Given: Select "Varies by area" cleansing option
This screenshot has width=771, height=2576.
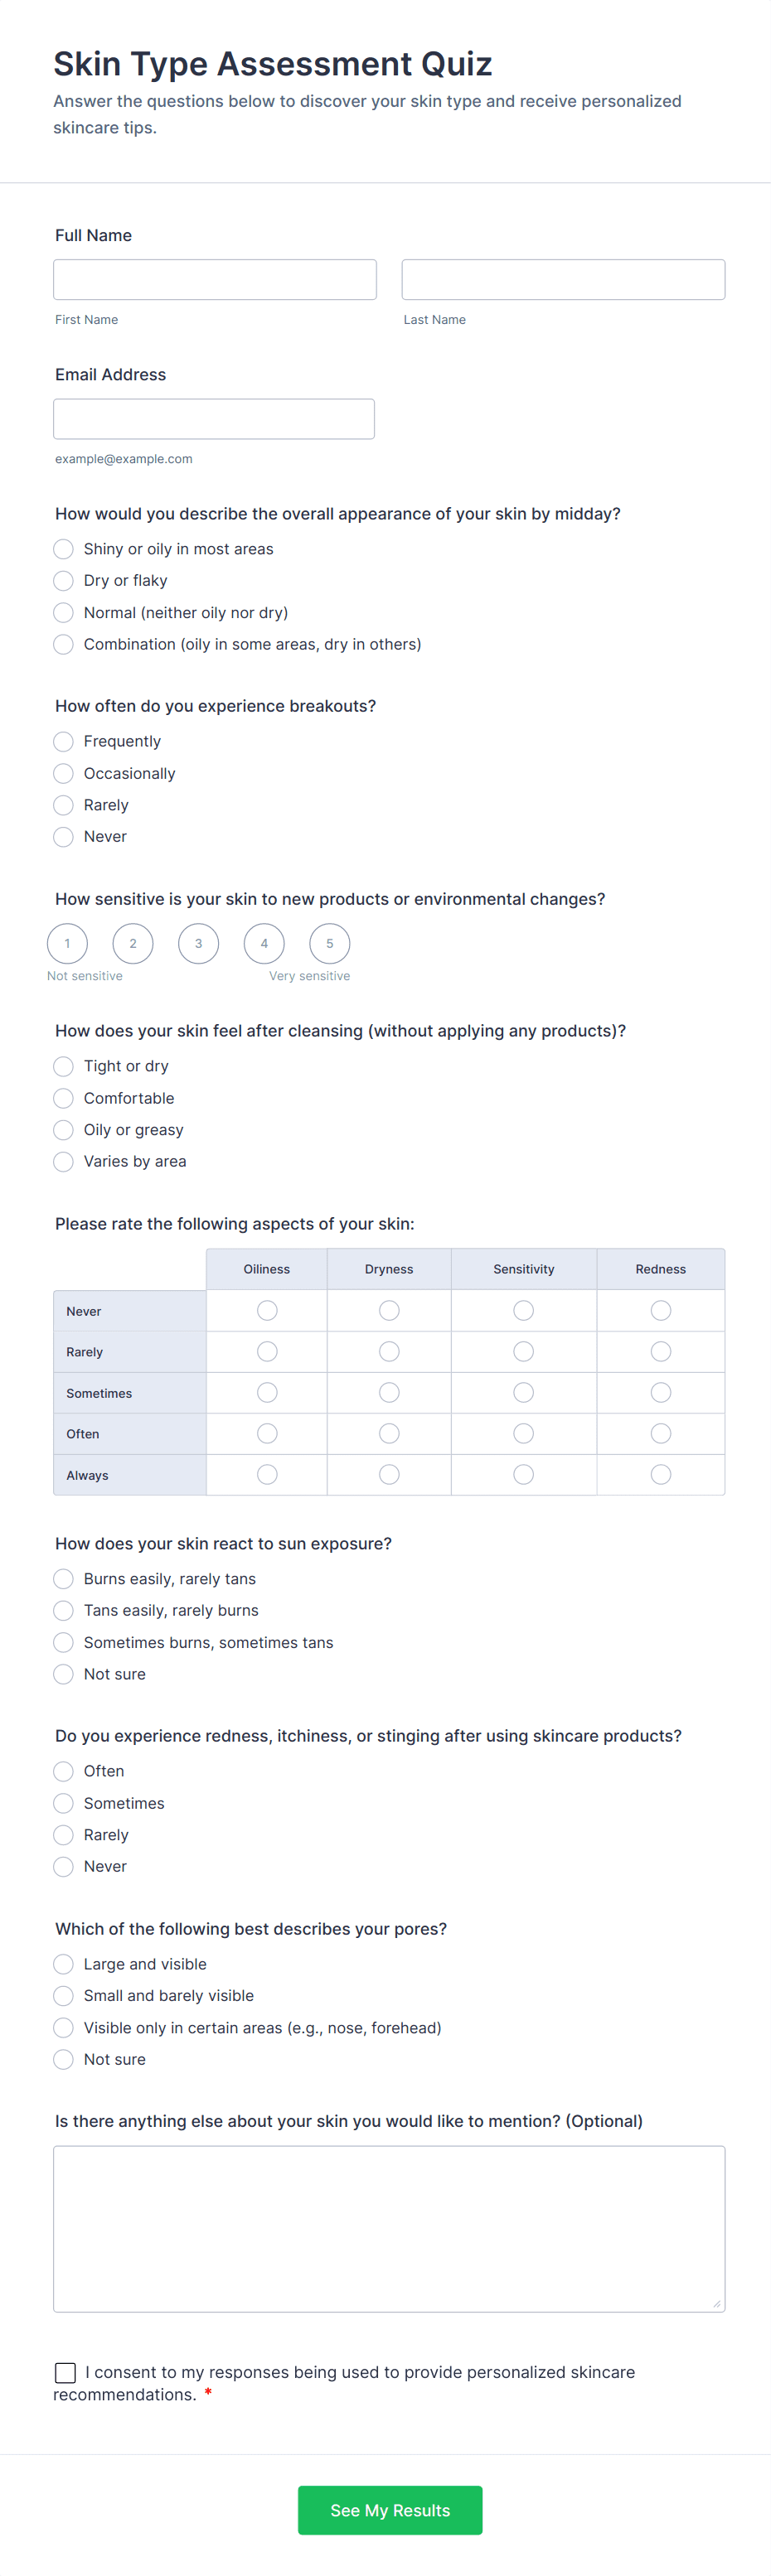Looking at the screenshot, I should [x=63, y=1162].
